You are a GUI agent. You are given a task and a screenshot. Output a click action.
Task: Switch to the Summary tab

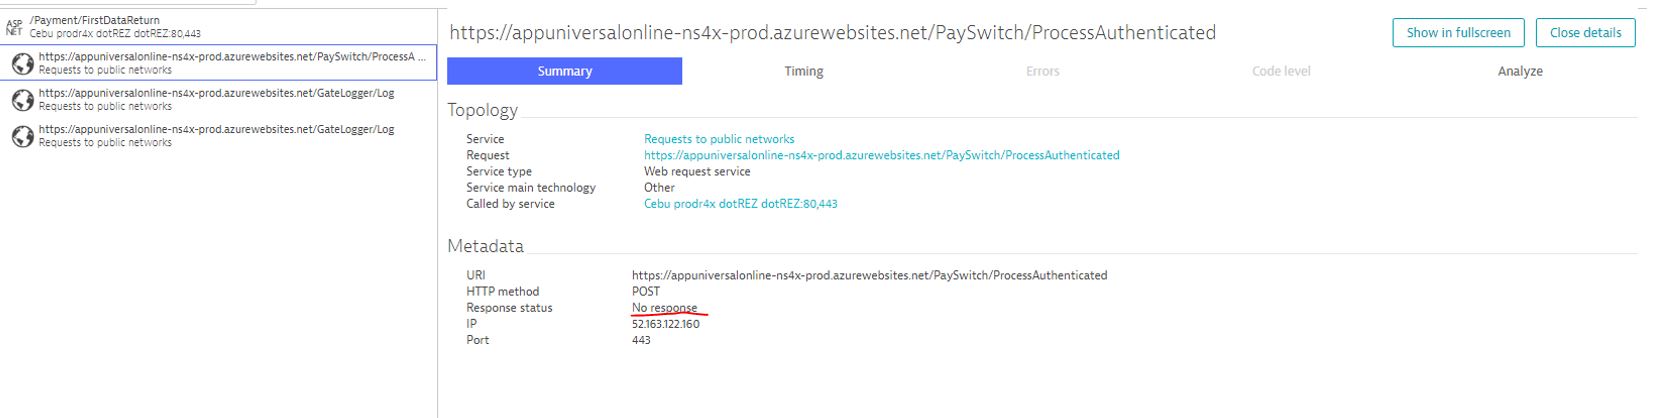click(x=564, y=71)
